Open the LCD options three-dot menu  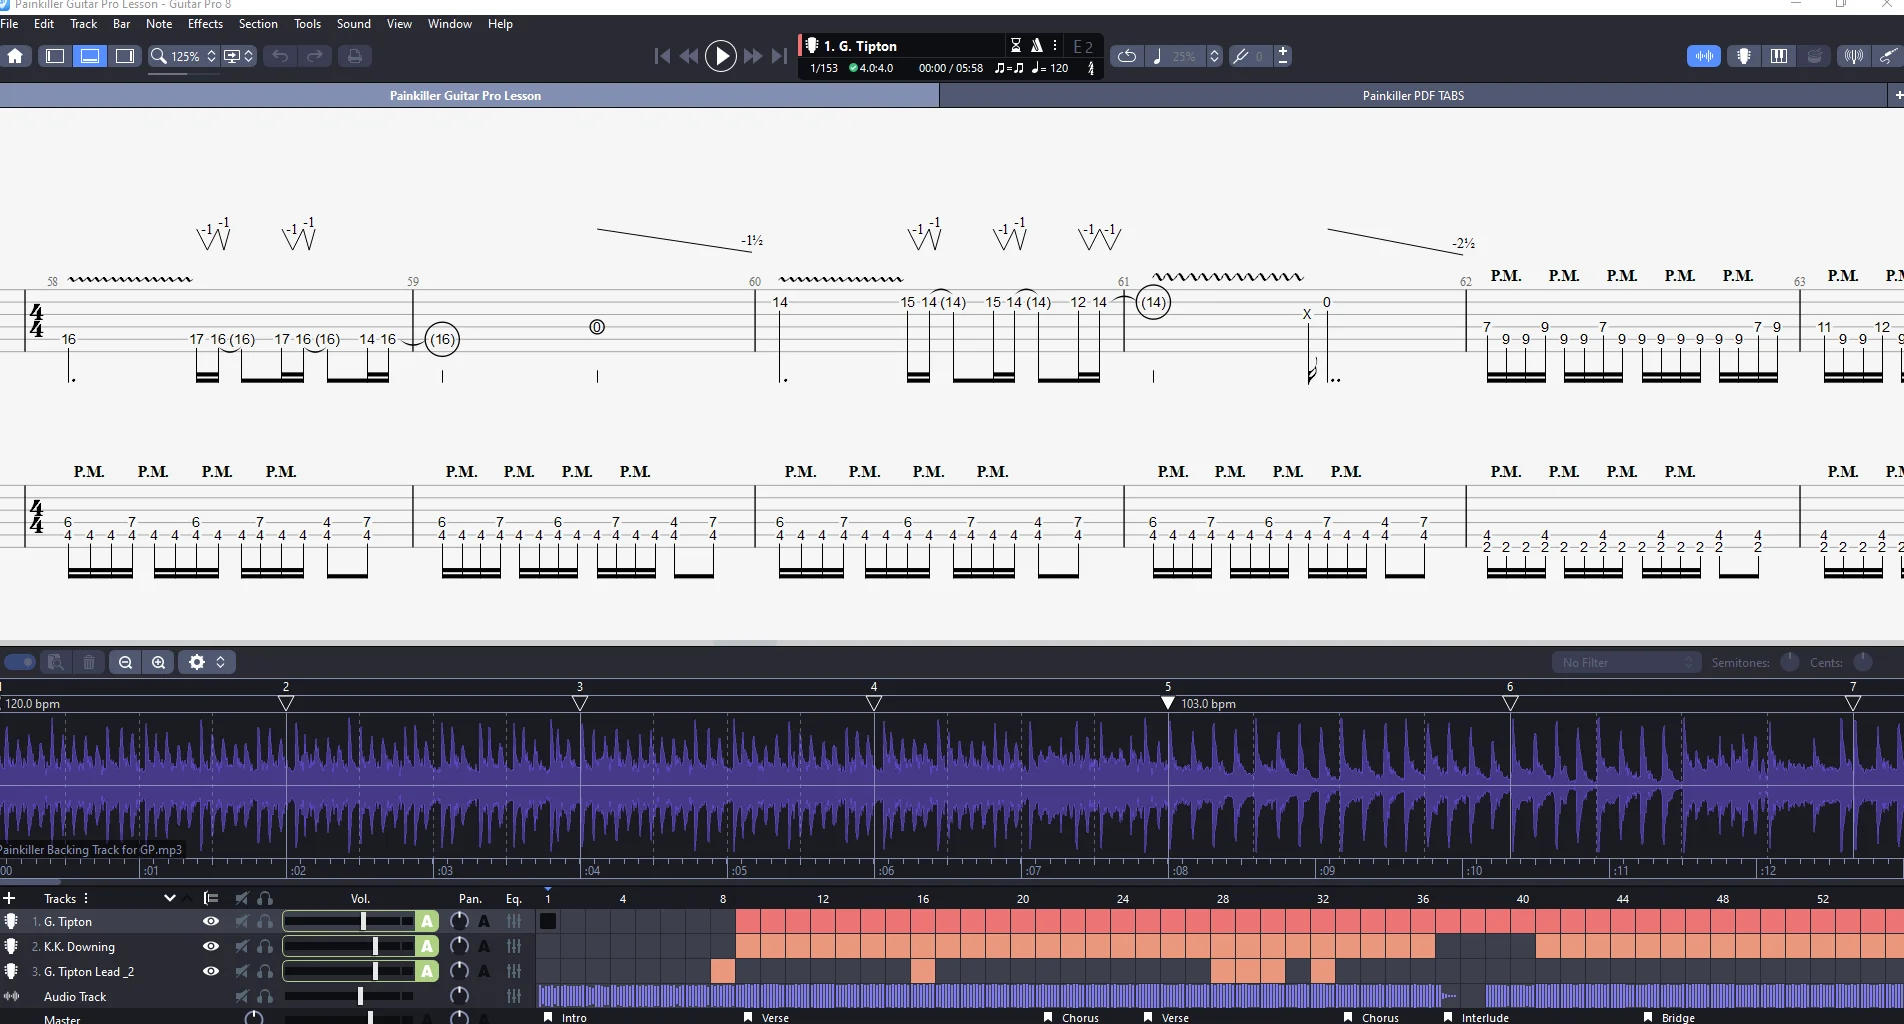[1055, 45]
